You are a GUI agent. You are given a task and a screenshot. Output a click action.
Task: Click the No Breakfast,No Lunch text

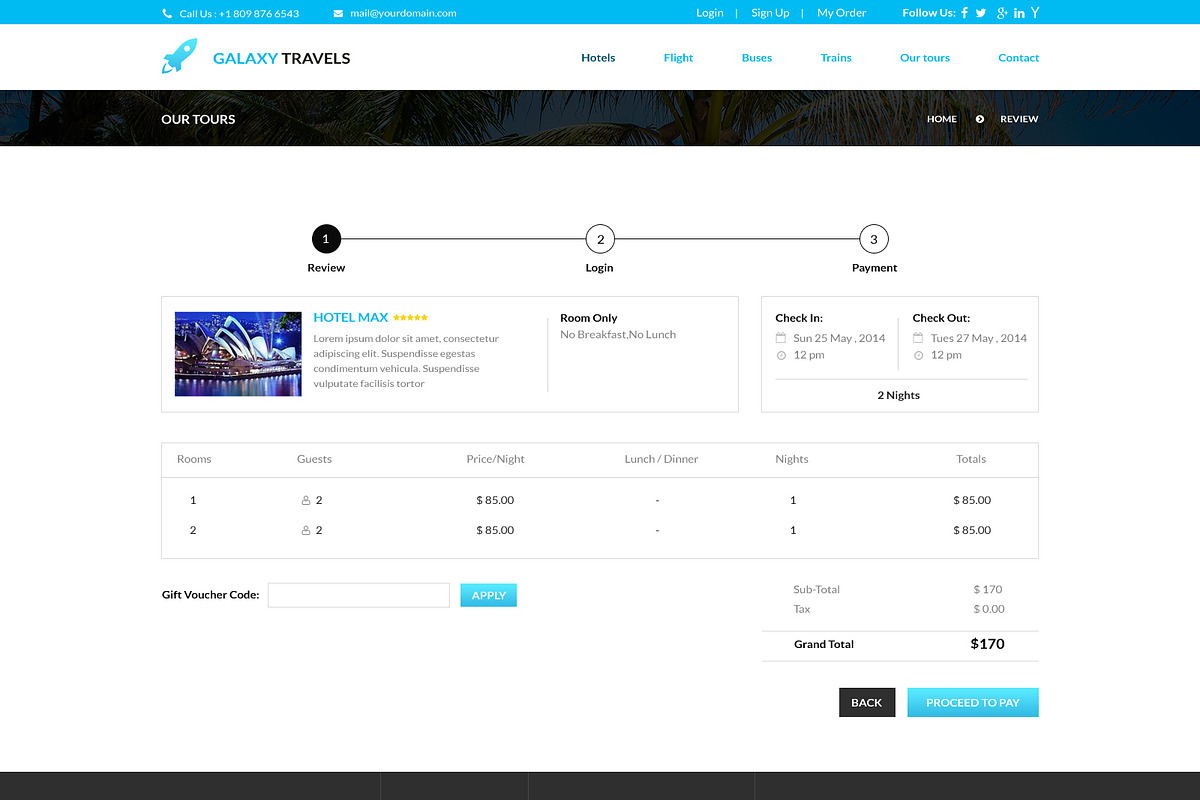point(618,334)
